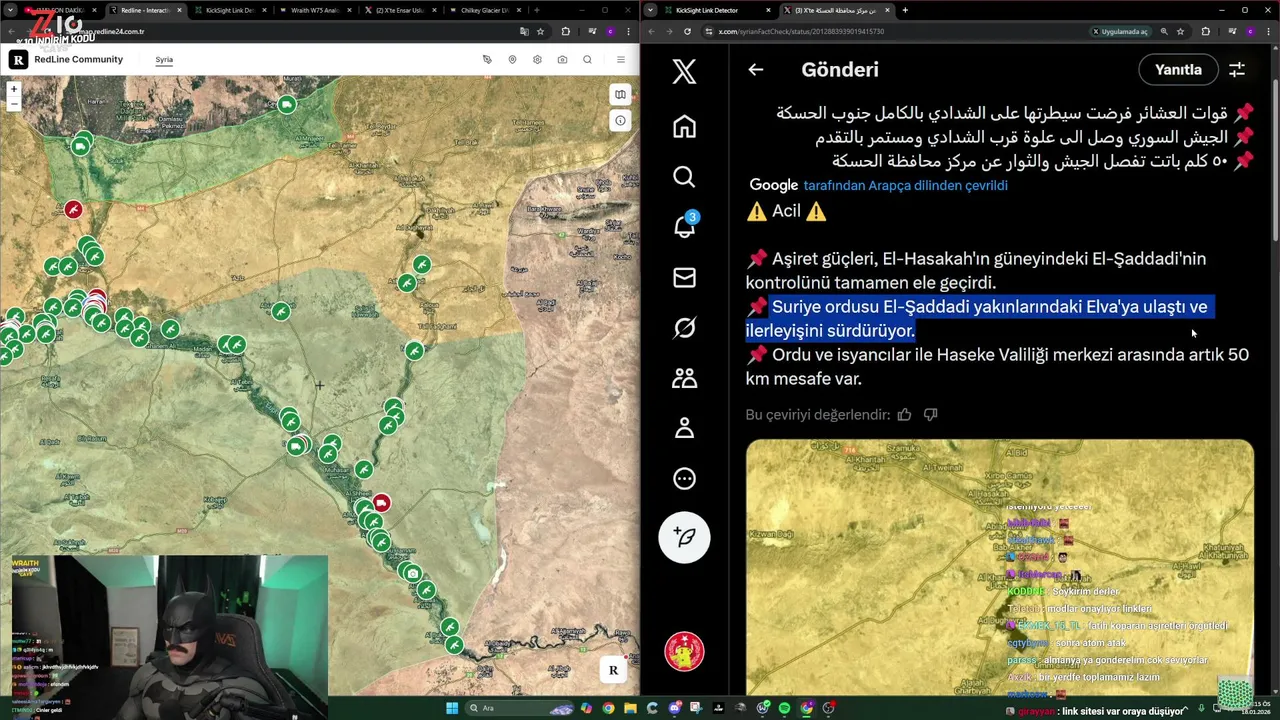The image size is (1280, 720).
Task: Click green vehicle marker at map top
Action: (x=287, y=105)
